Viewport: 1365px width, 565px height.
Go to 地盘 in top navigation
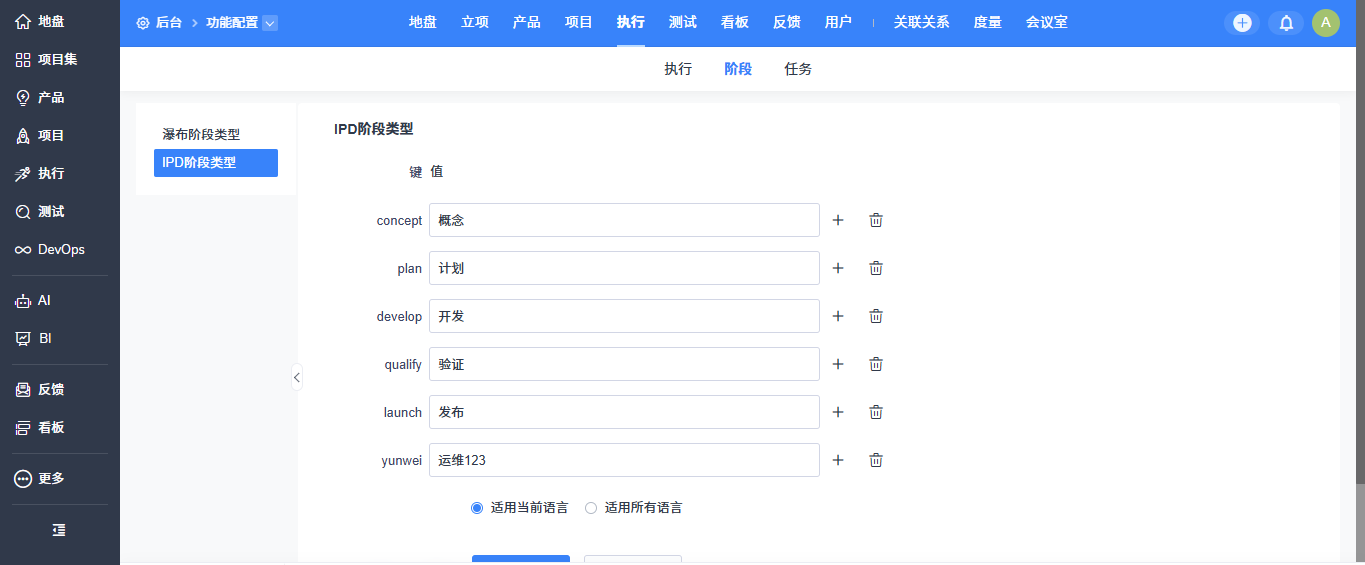pos(423,22)
